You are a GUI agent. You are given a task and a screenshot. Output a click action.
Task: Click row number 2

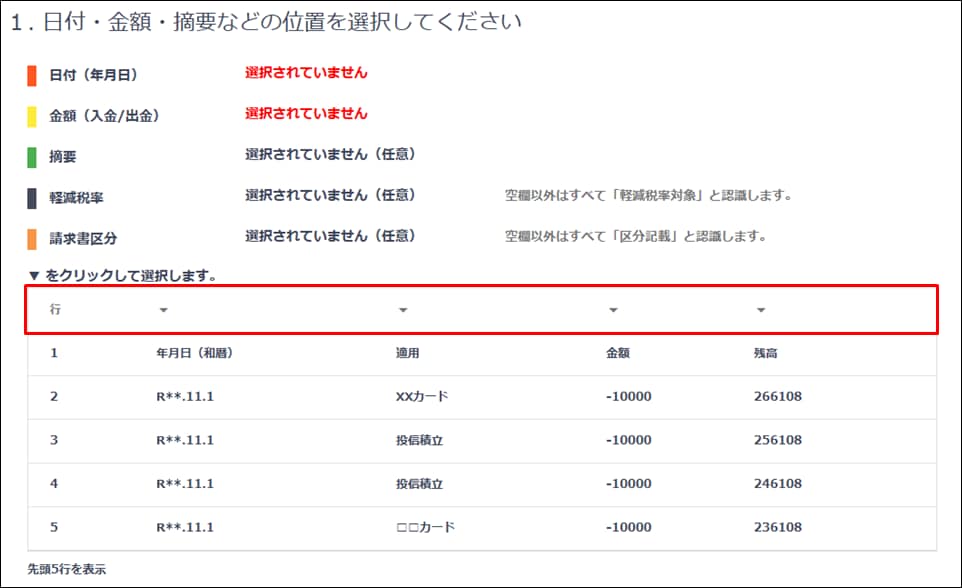pyautogui.click(x=54, y=397)
